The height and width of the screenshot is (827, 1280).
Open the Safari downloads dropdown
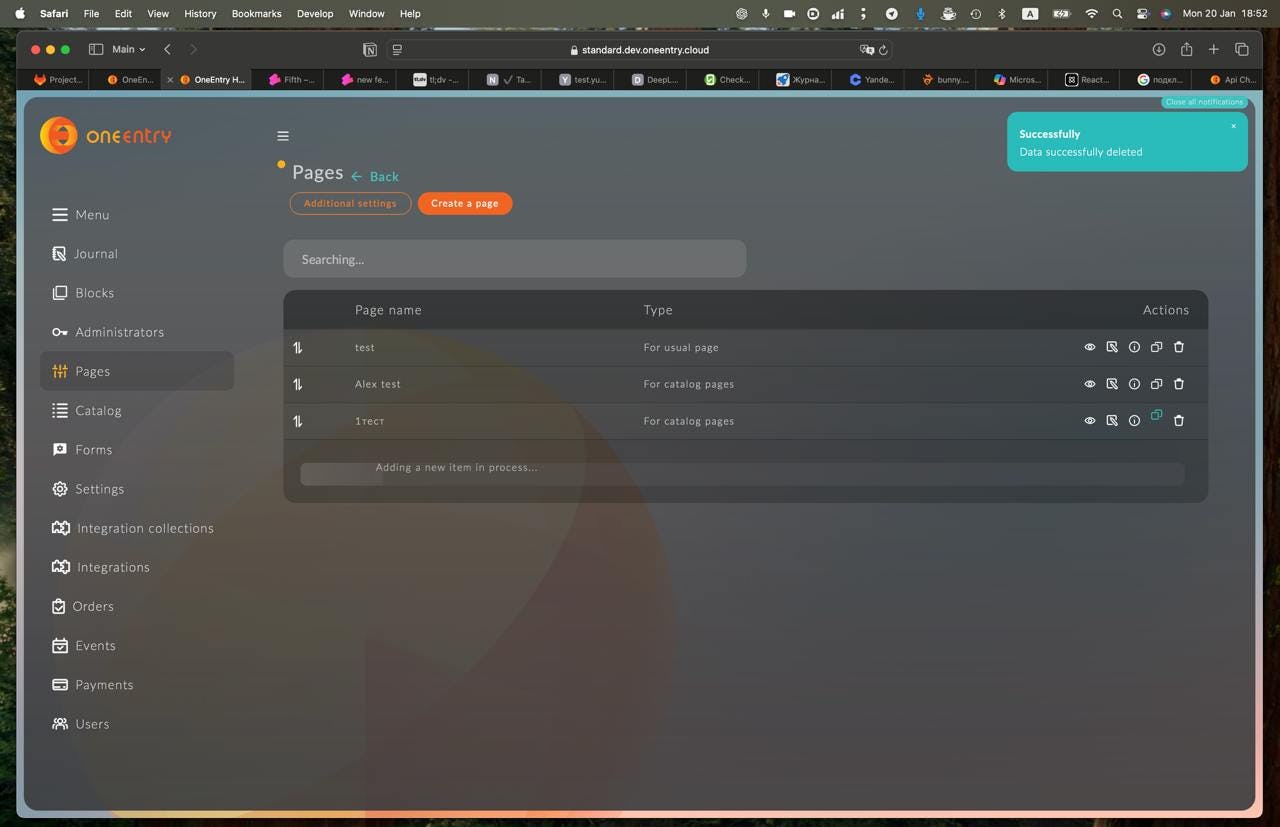pos(1158,48)
